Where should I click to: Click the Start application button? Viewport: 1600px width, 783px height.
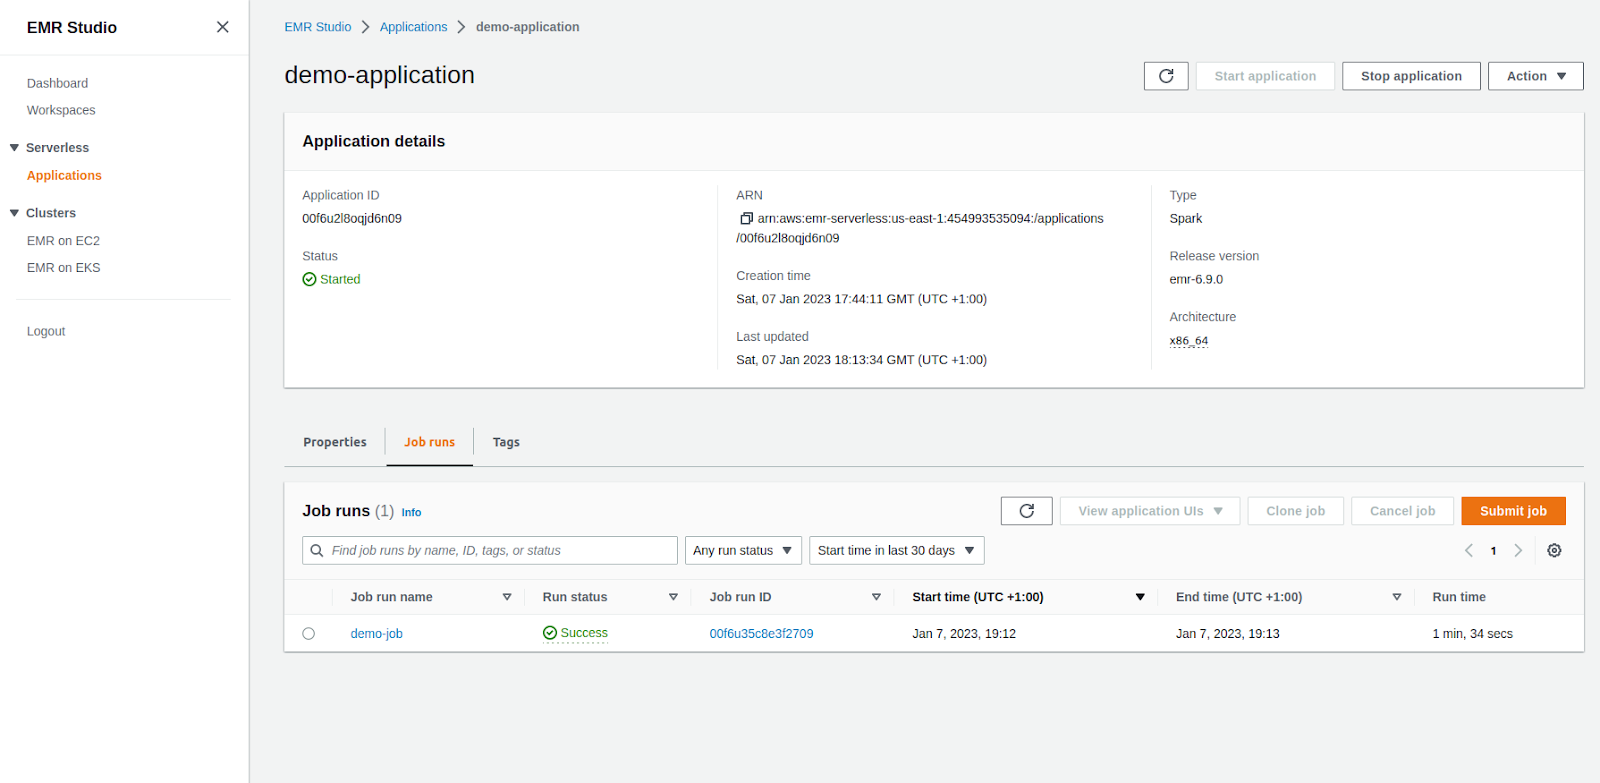pos(1265,76)
